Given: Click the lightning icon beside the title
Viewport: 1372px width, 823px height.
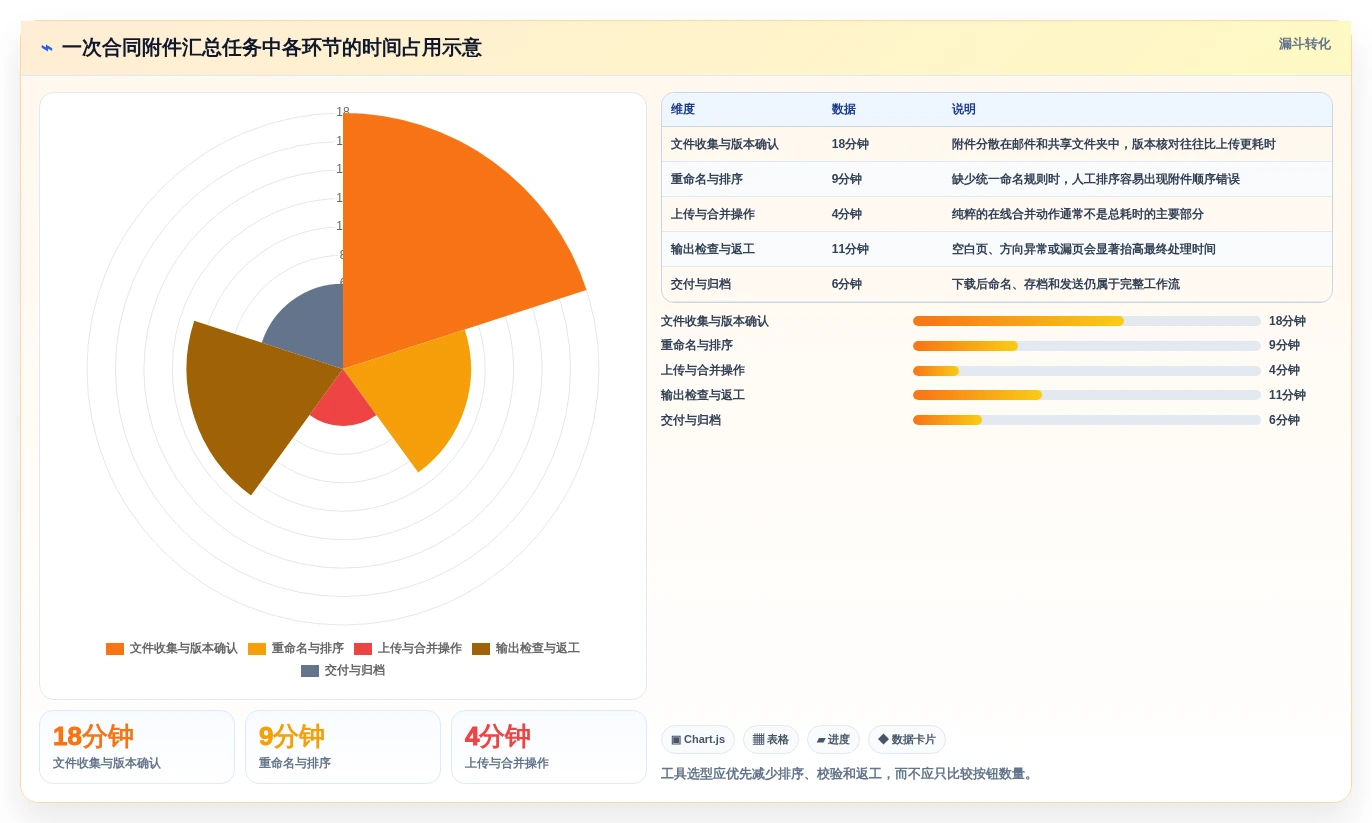Looking at the screenshot, I should click(x=47, y=48).
